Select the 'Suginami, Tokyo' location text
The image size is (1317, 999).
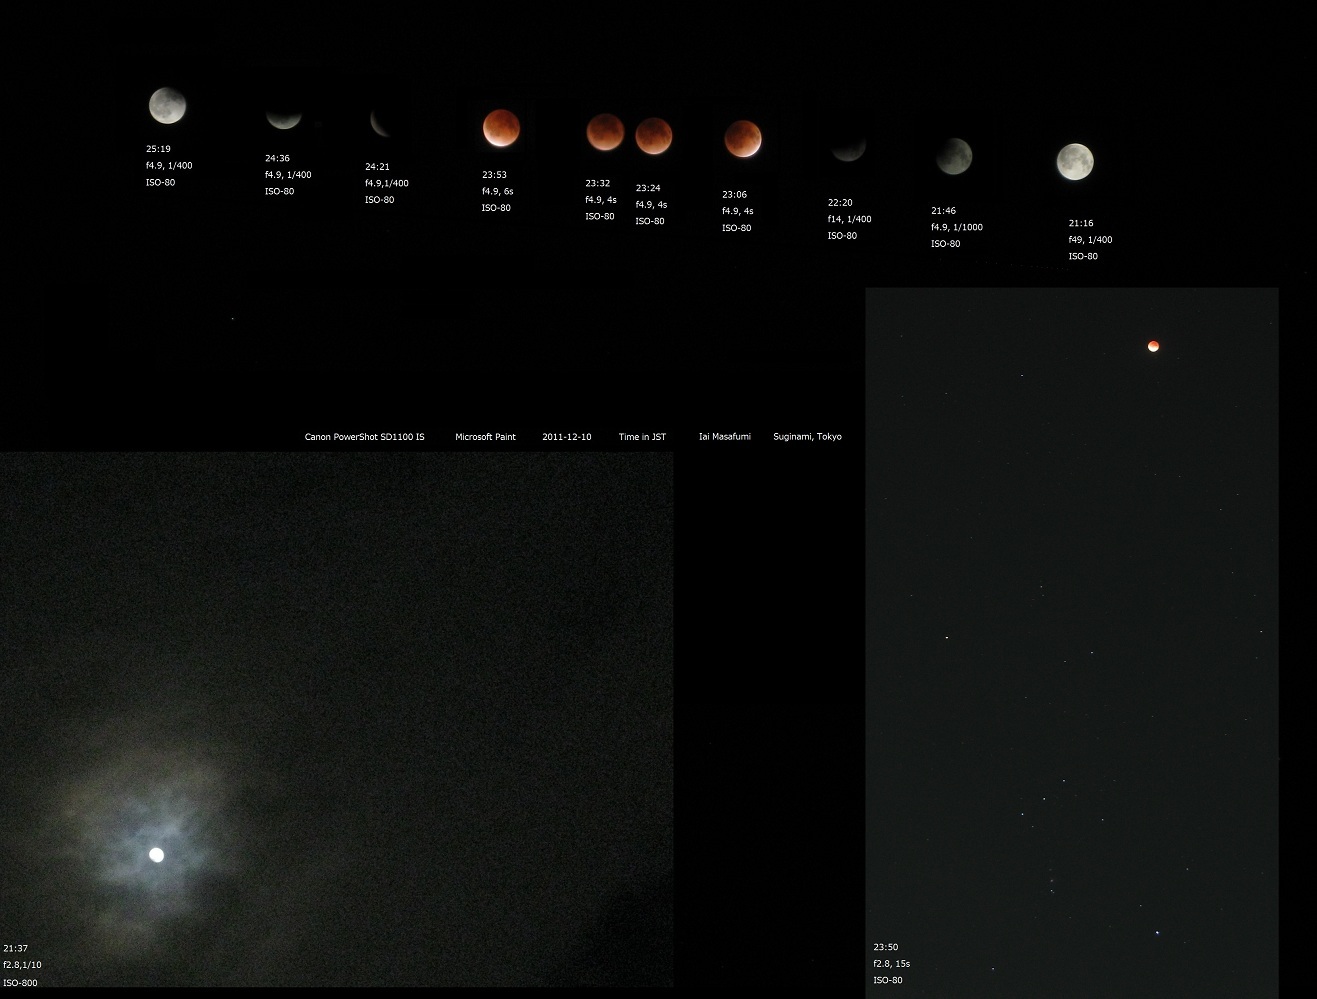pyautogui.click(x=807, y=437)
